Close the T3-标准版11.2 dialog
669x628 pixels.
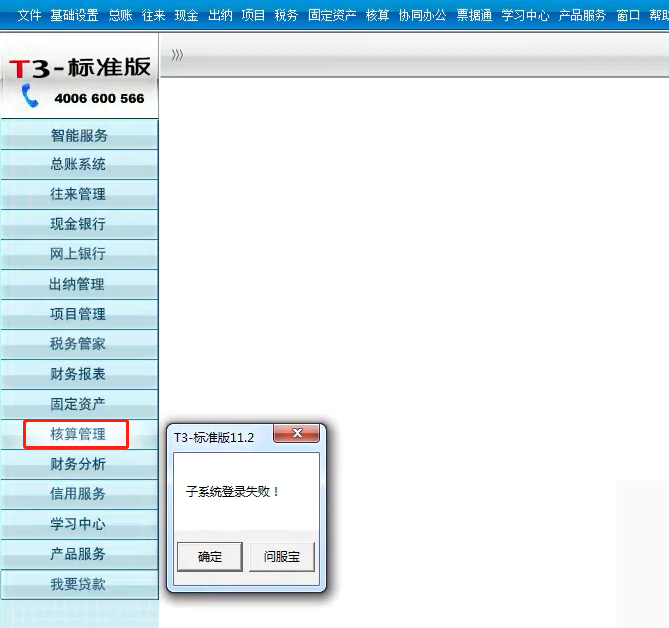(297, 433)
